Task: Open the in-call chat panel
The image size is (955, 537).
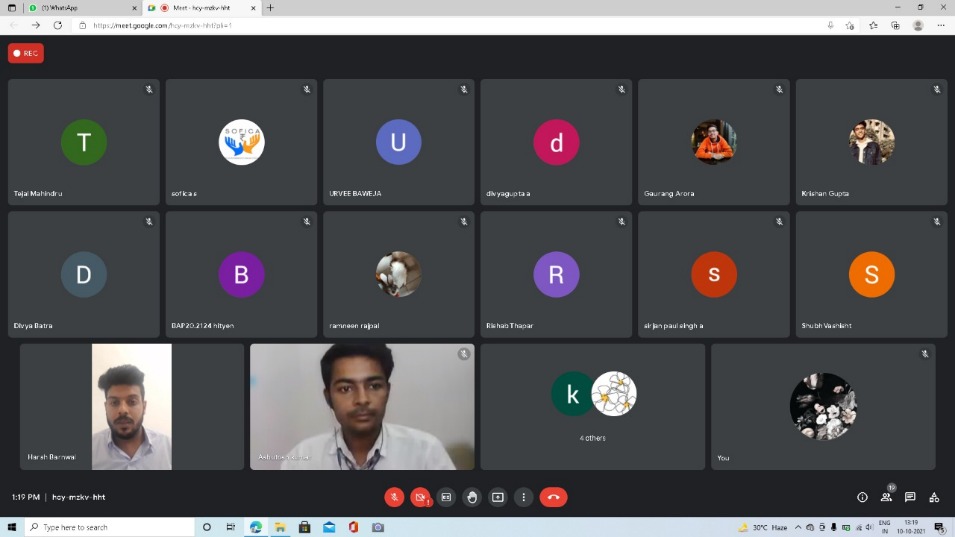Action: 910,497
